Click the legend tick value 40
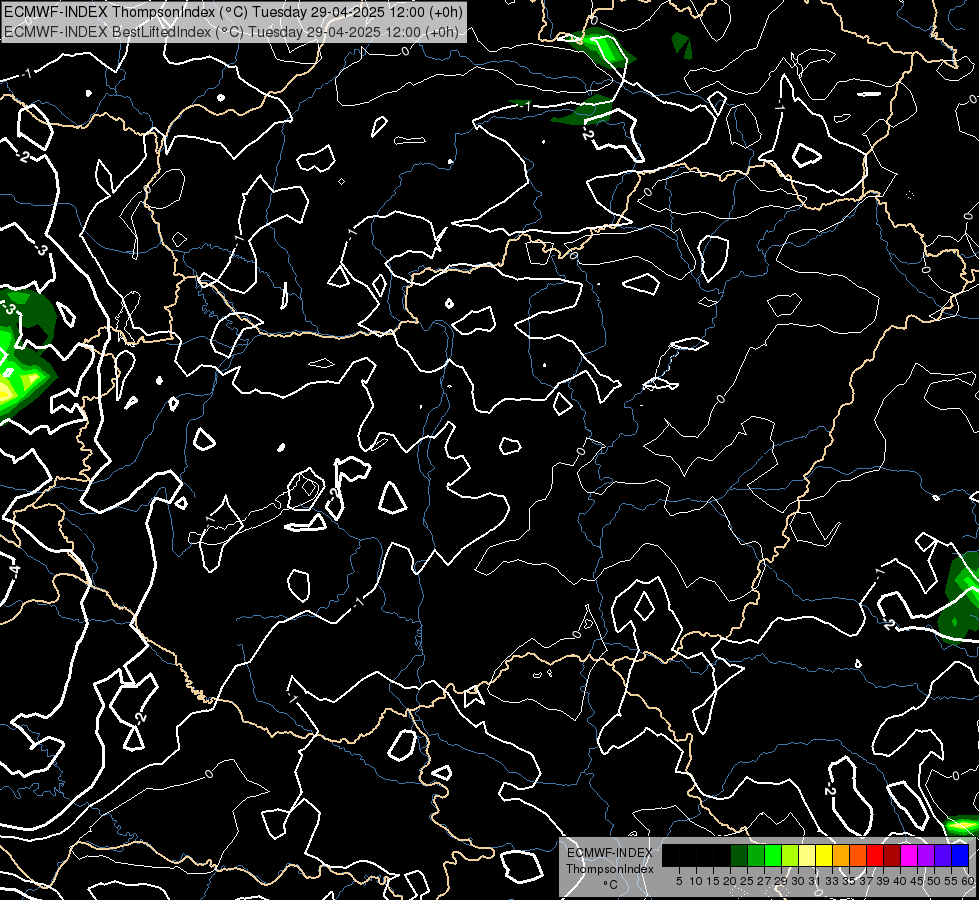Screen dimensions: 979x900 pos(900,881)
